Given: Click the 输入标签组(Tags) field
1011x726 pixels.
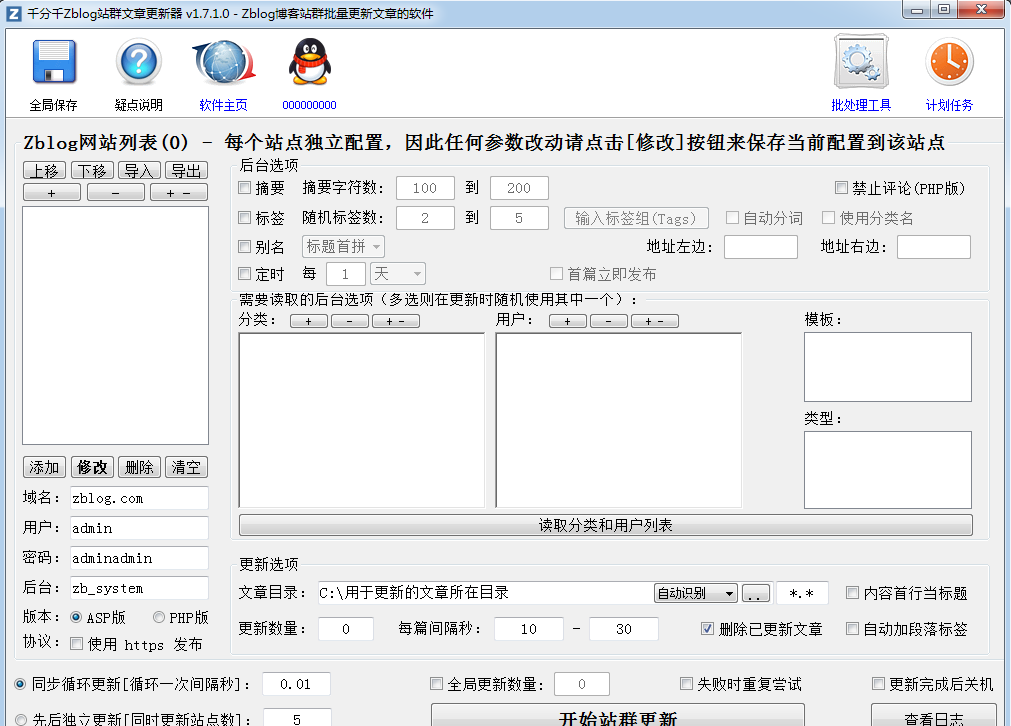Looking at the screenshot, I should 636,218.
